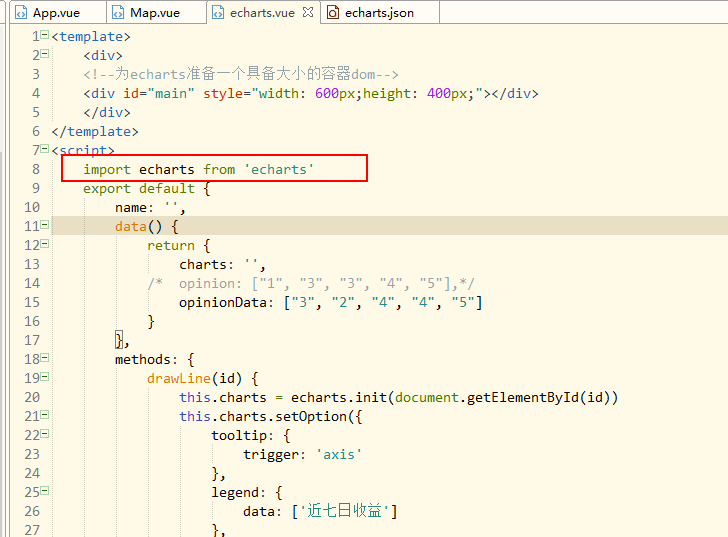Close the echarts.vue tab
The height and width of the screenshot is (537, 728).
pos(308,12)
